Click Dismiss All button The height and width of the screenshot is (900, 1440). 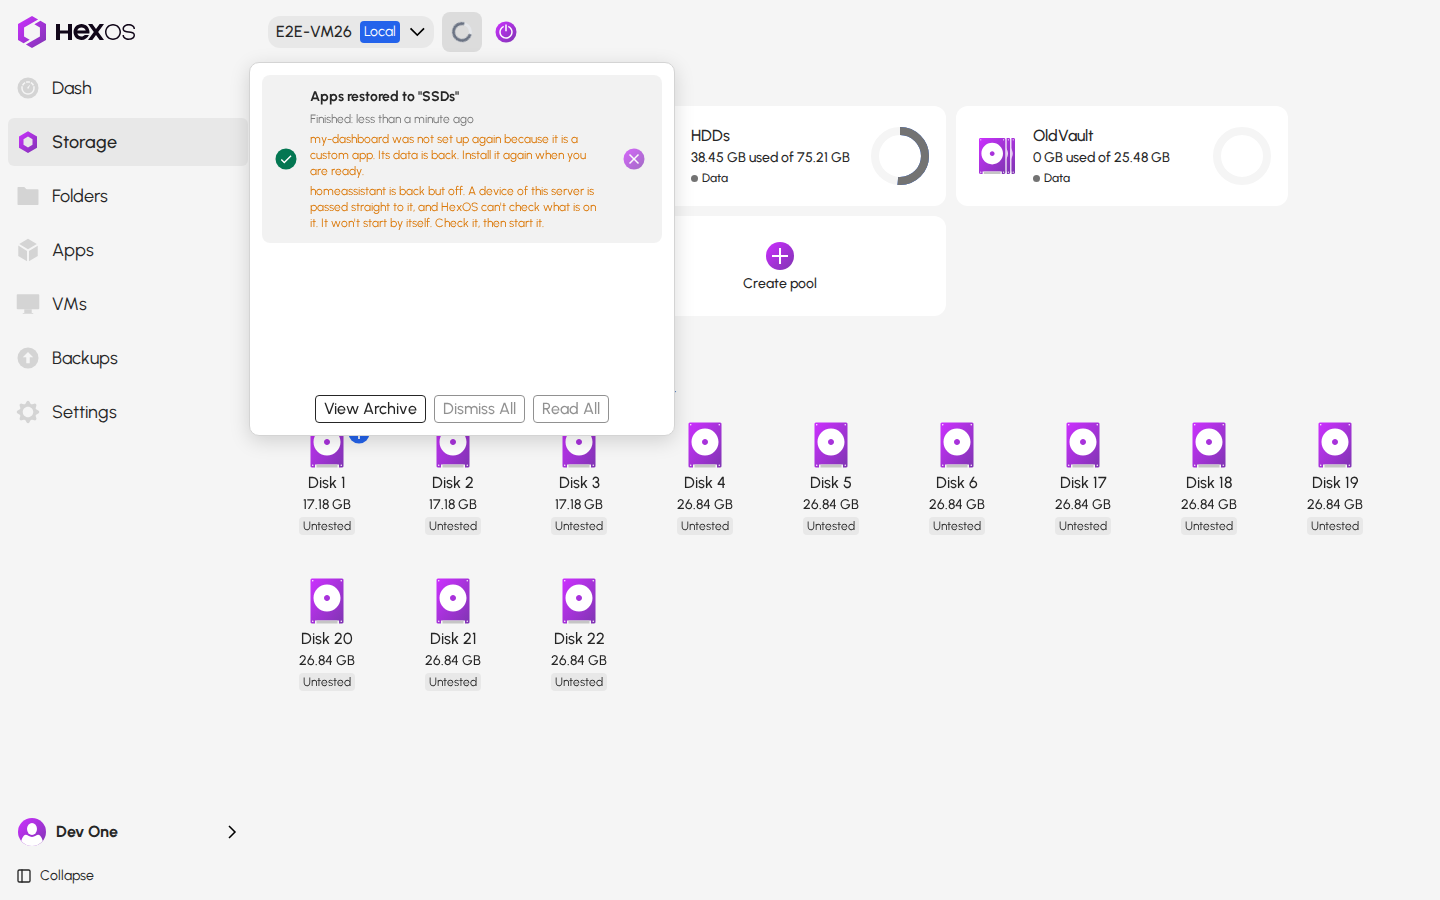tap(479, 409)
